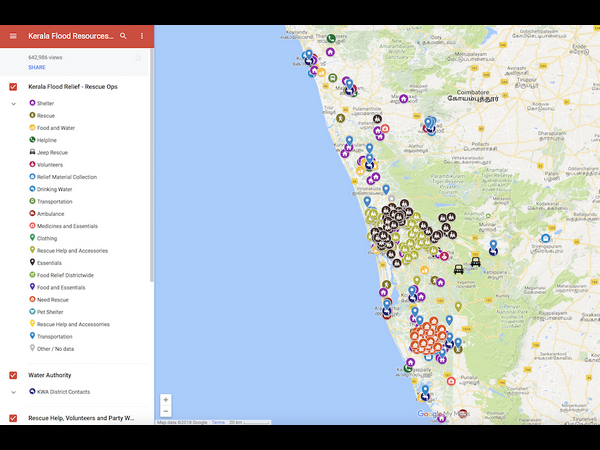Select the Ambulance legend icon
This screenshot has height=450, width=600.
tap(32, 213)
